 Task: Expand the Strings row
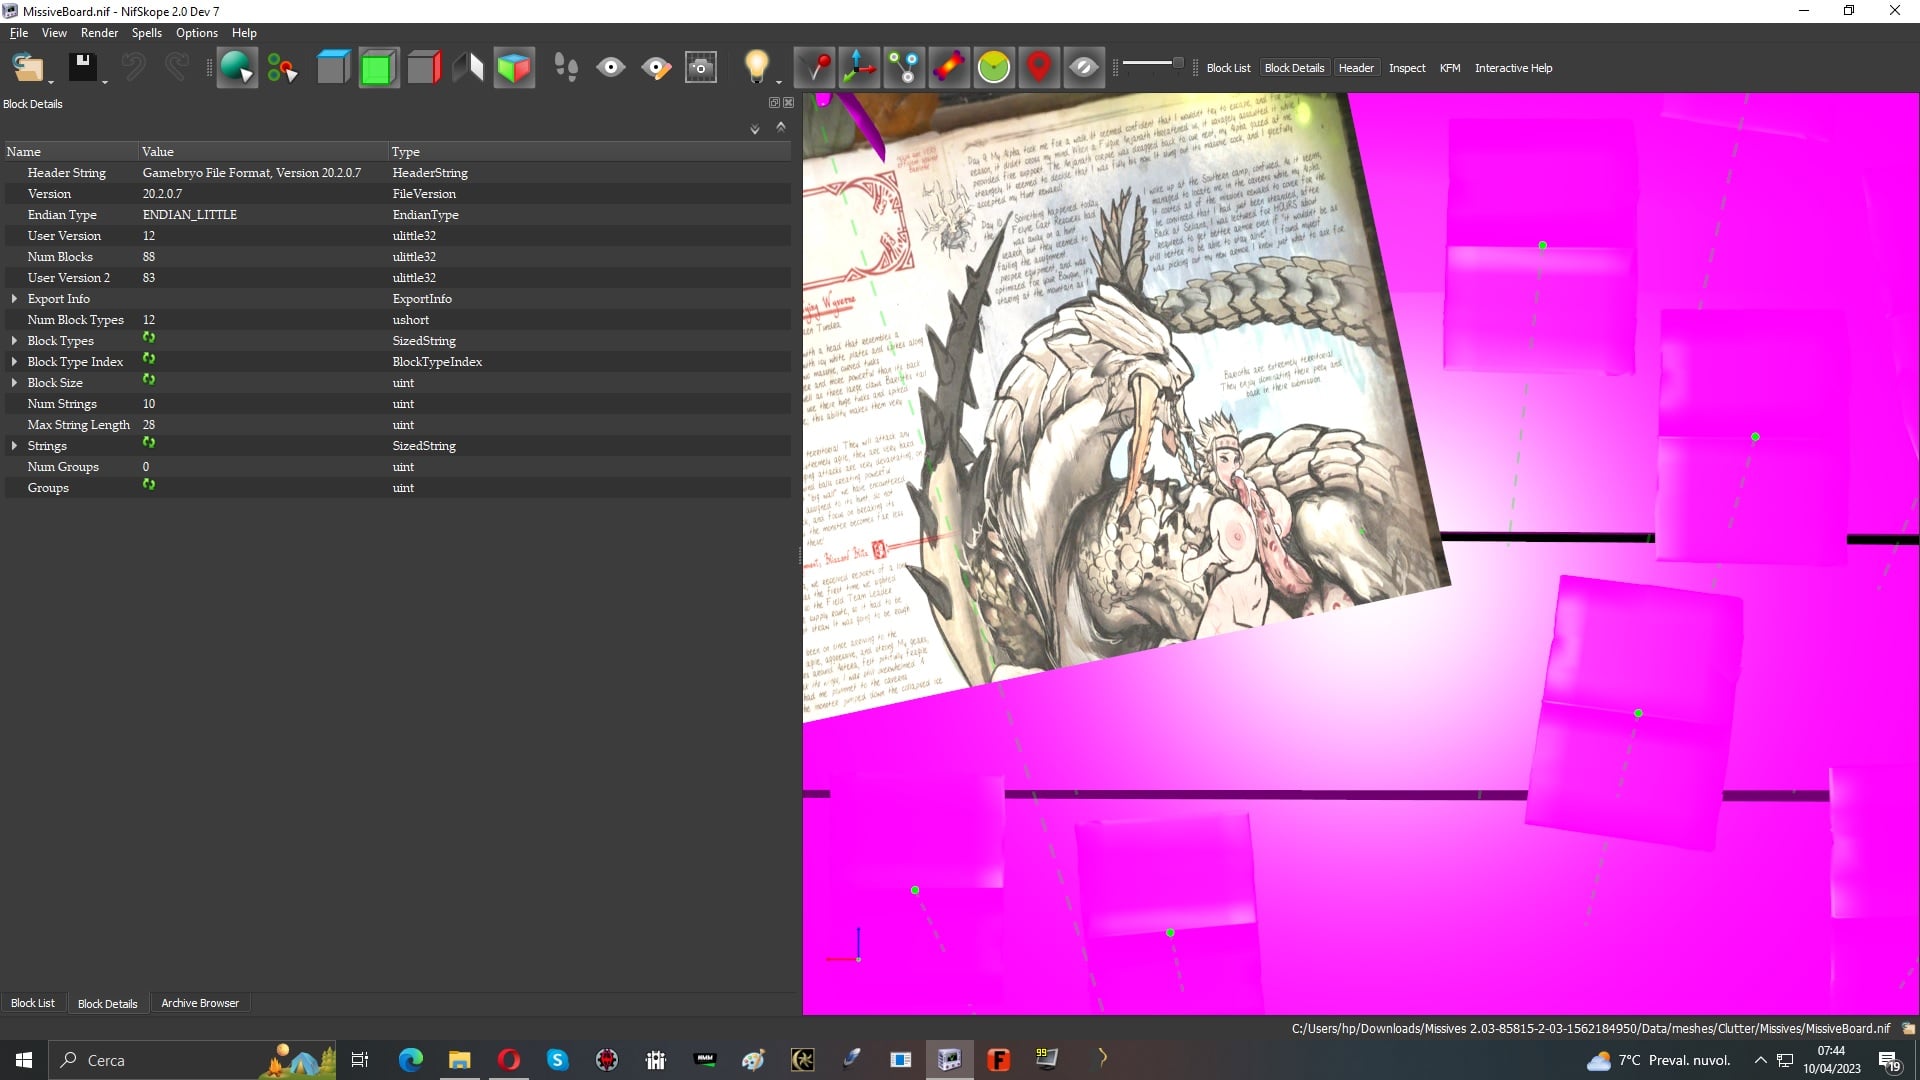tap(14, 446)
